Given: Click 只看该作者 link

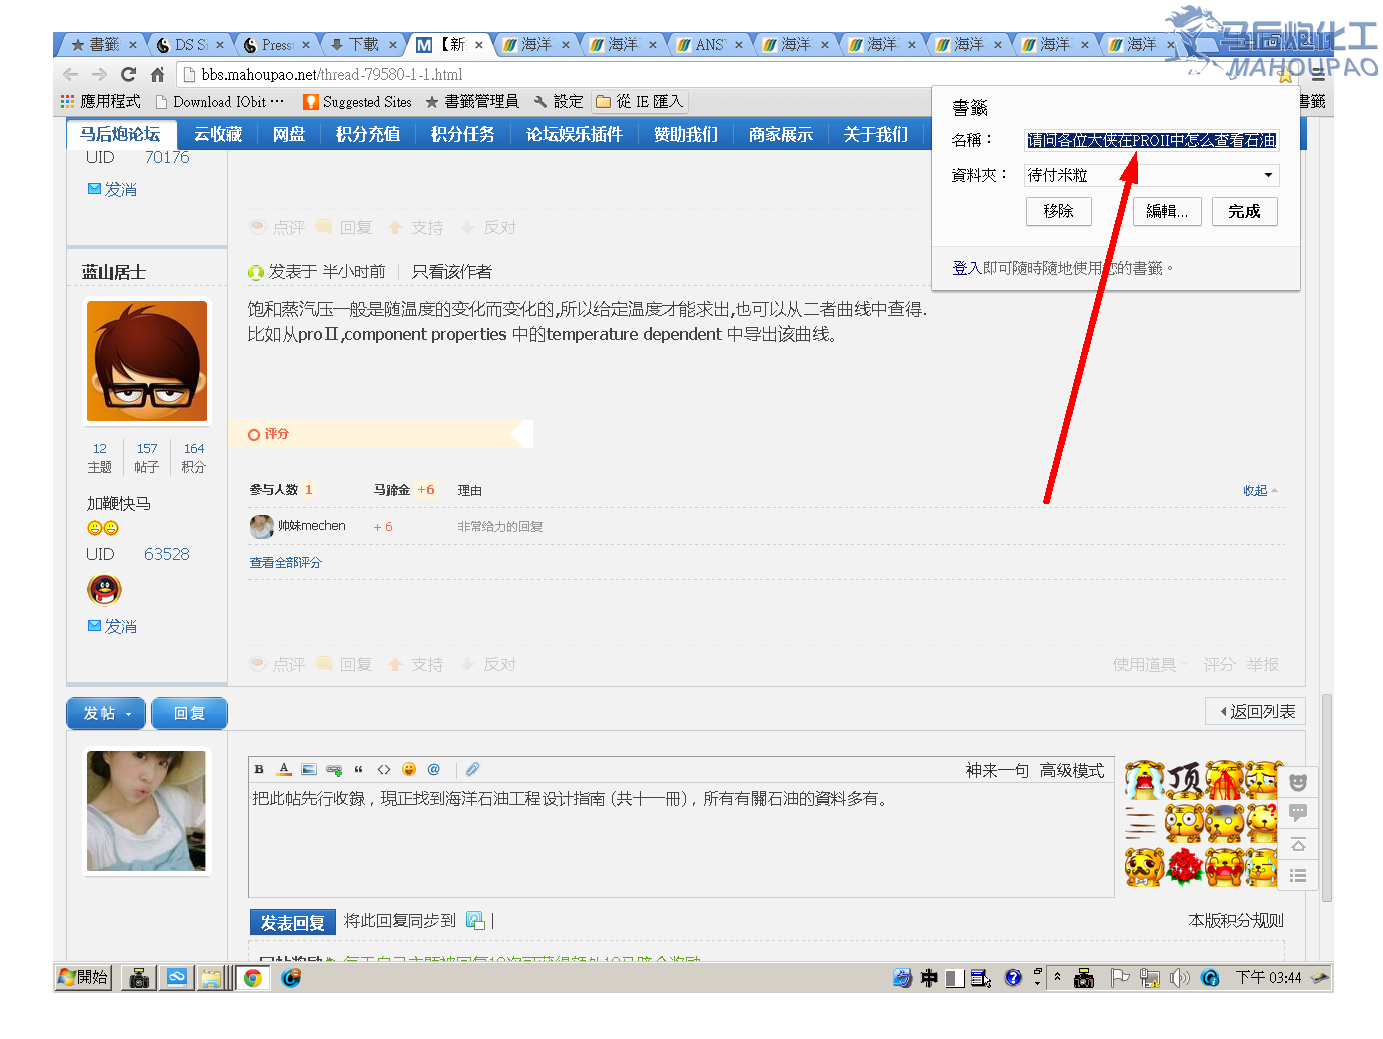Looking at the screenshot, I should point(452,272).
